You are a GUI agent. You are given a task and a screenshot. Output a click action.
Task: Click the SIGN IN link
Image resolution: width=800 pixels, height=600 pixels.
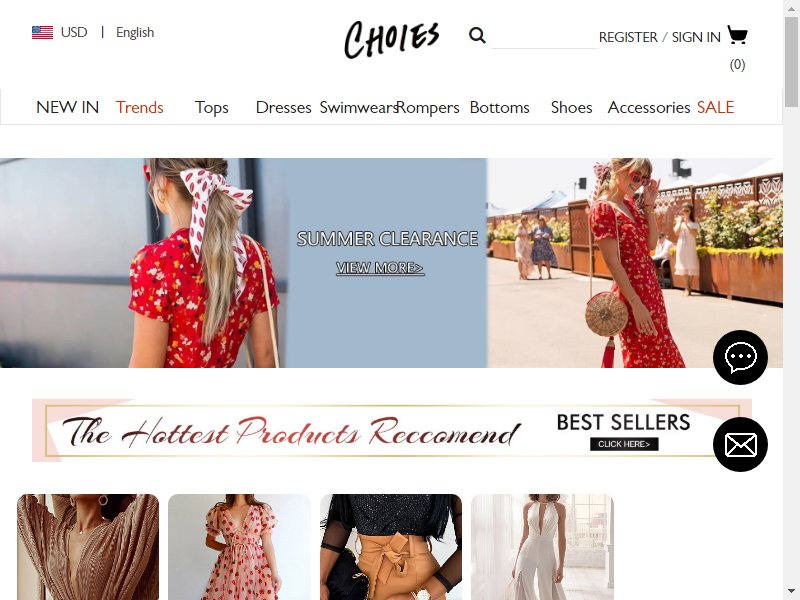[x=696, y=37]
